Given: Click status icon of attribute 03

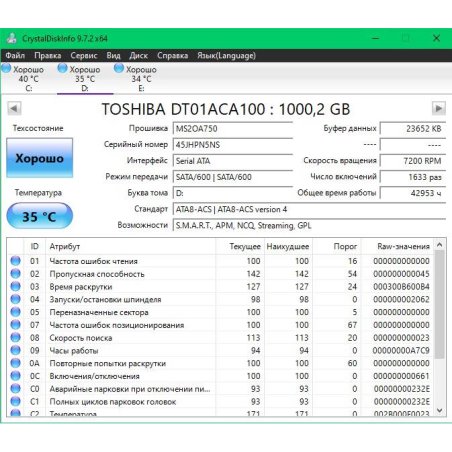Looking at the screenshot, I should point(15,286).
